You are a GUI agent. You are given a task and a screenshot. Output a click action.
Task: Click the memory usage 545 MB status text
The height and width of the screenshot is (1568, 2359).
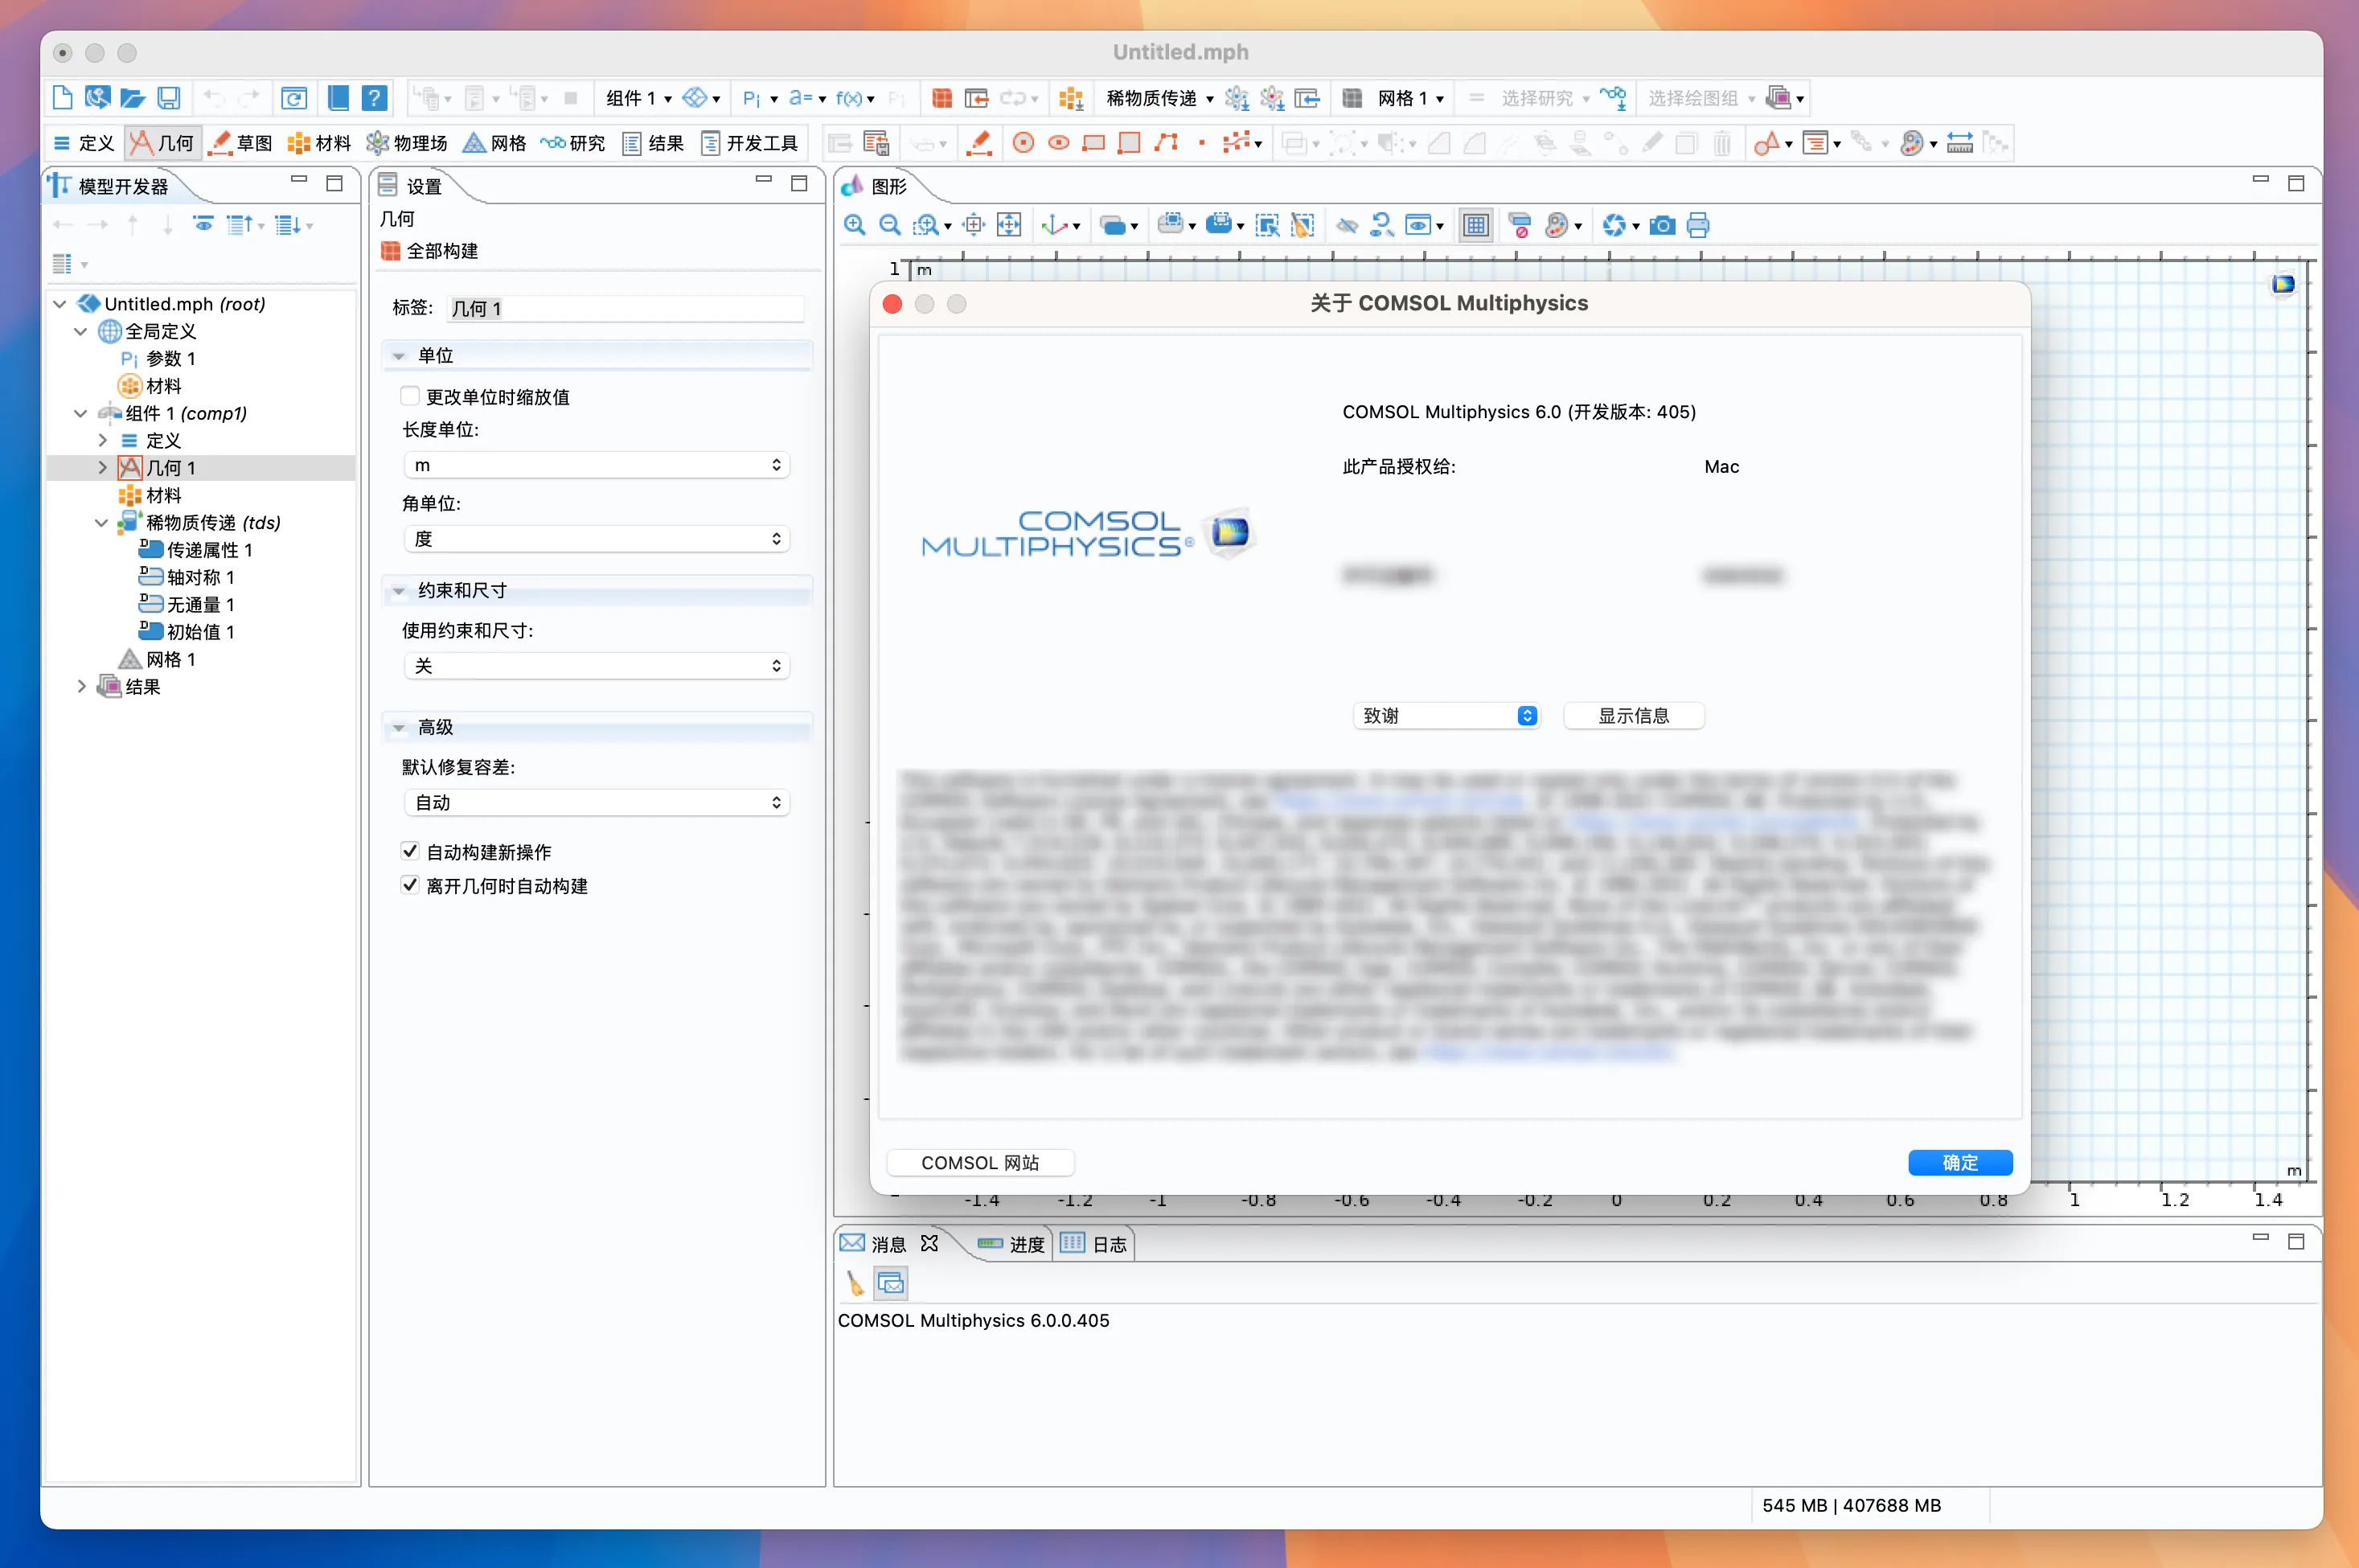[1851, 1505]
